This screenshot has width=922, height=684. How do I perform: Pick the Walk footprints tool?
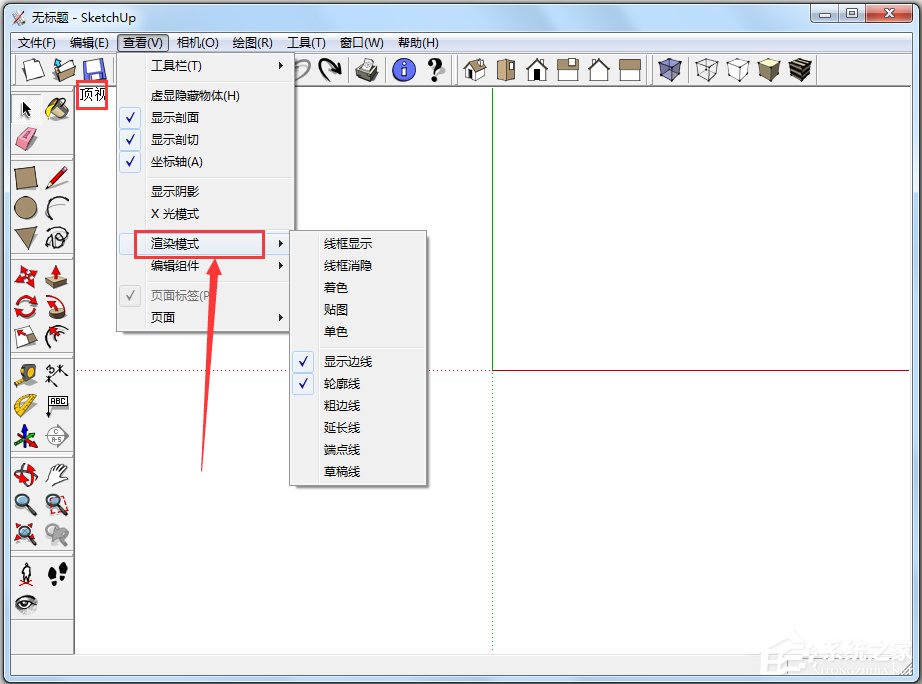tap(57, 573)
